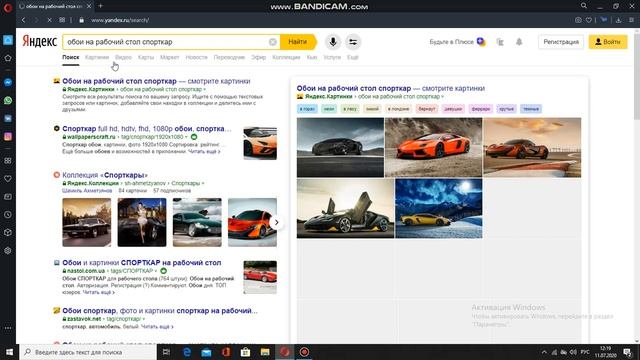Open the classic black muscle car thumbnail
640x360 pixels.
point(87,222)
